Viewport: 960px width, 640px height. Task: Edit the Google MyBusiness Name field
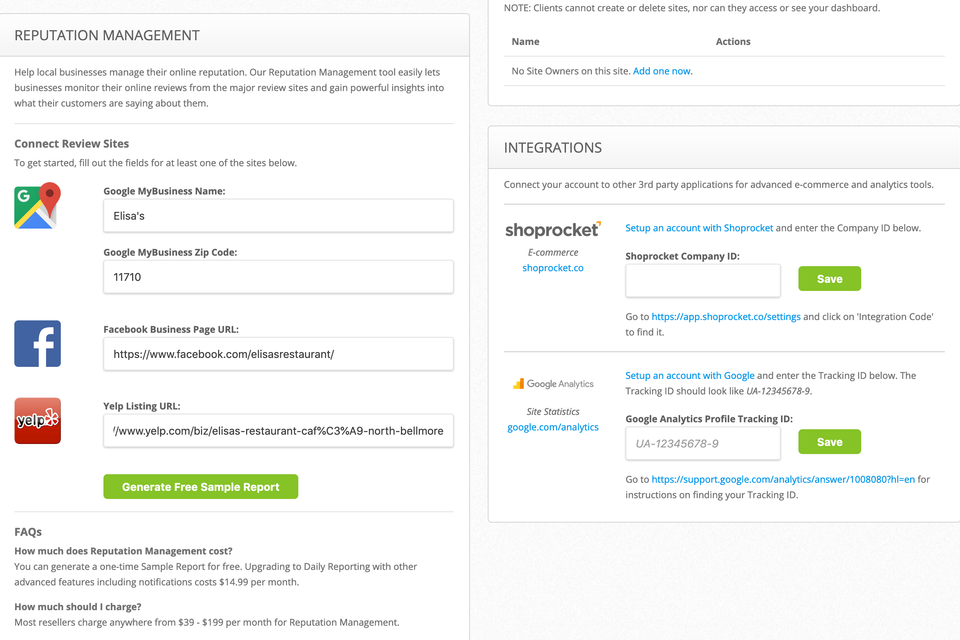[279, 216]
